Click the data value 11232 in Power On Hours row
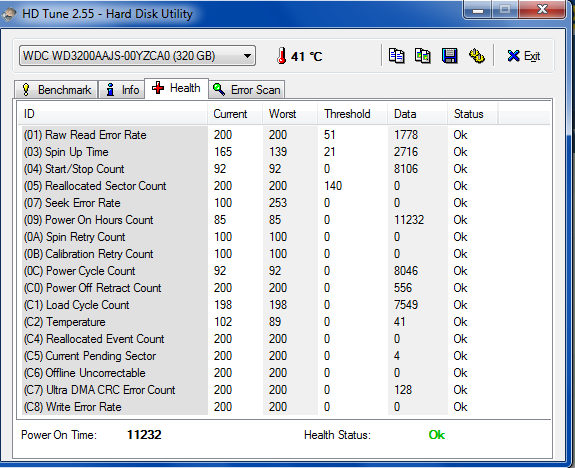This screenshot has height=468, width=575. (409, 220)
